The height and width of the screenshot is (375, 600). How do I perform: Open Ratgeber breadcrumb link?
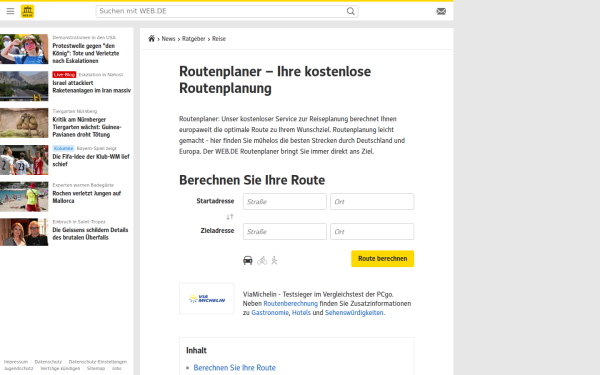point(194,39)
